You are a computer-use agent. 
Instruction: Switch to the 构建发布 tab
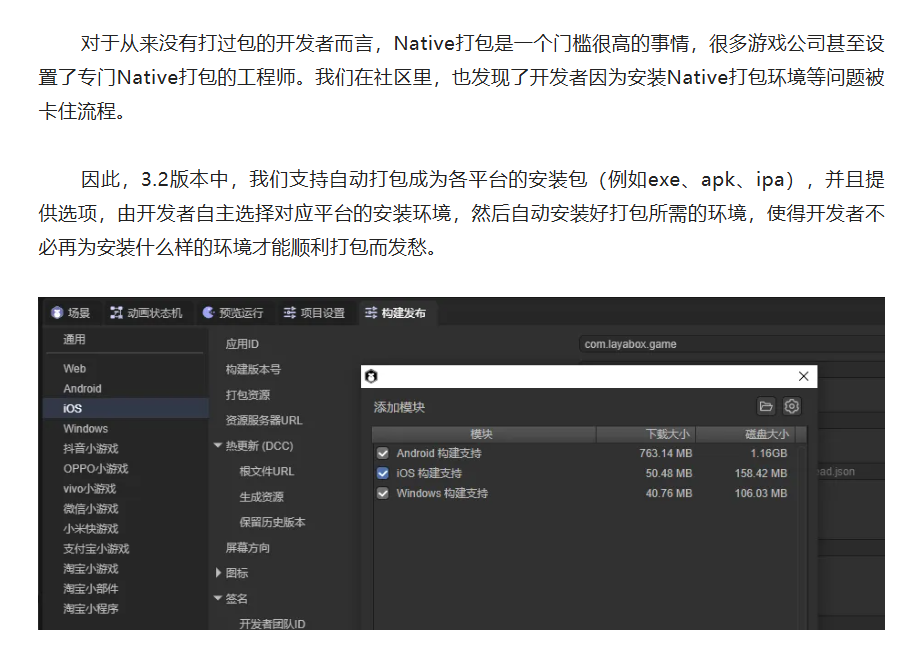(x=396, y=313)
